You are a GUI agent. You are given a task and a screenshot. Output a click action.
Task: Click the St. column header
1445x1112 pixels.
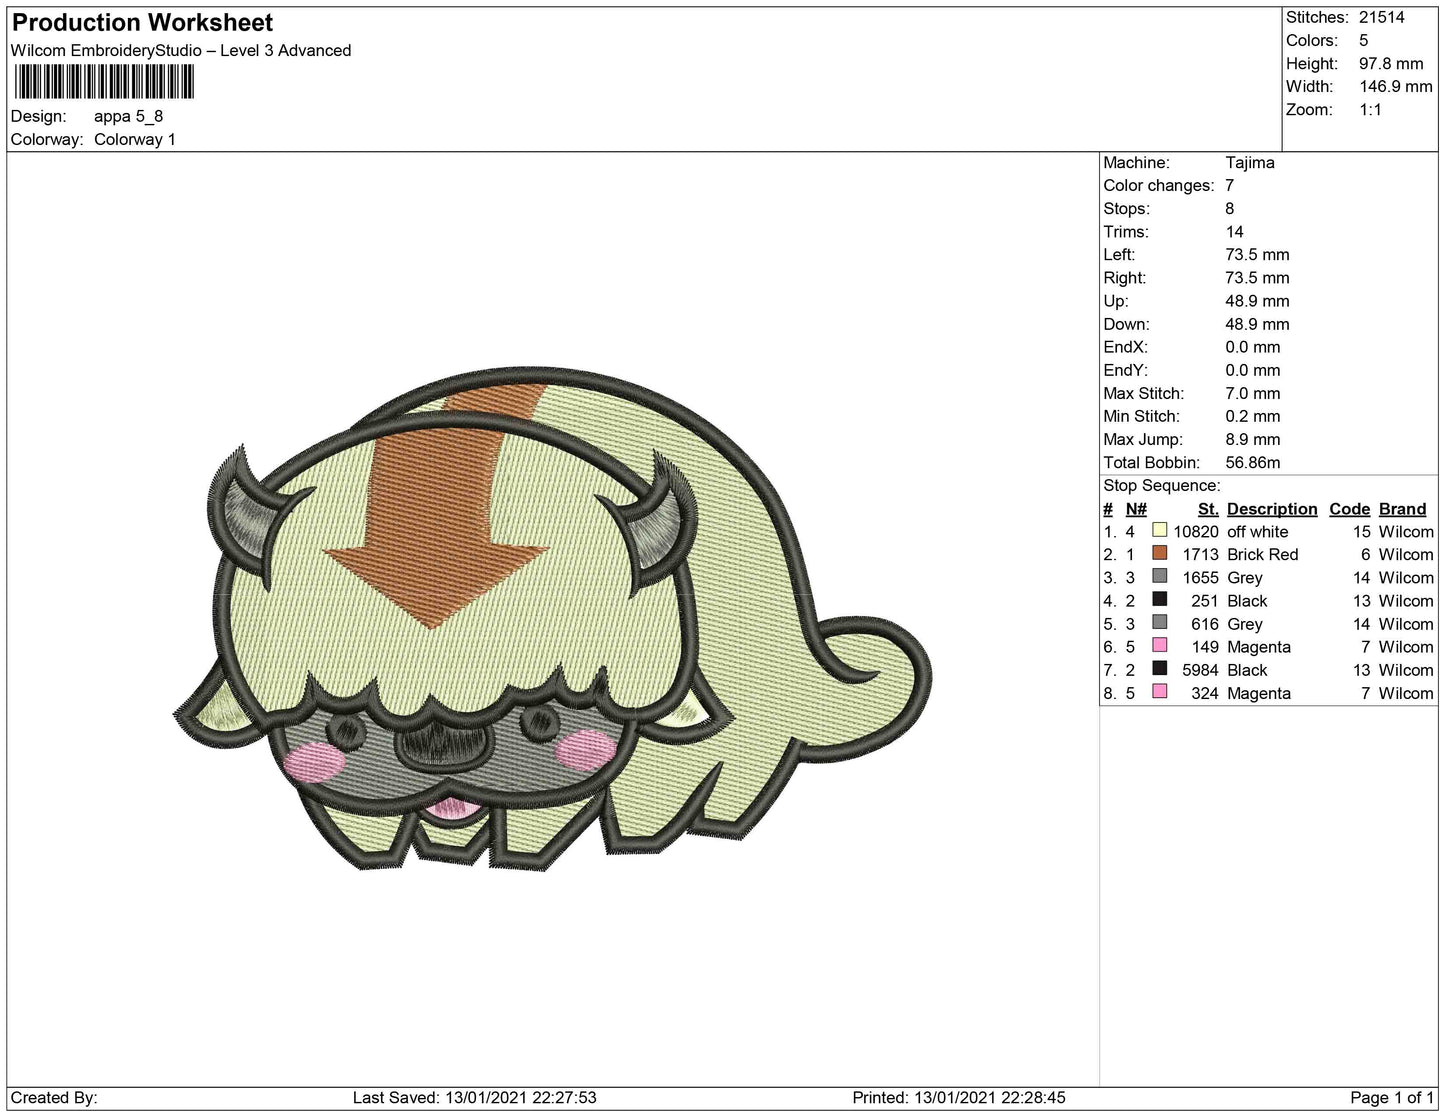pyautogui.click(x=1208, y=509)
